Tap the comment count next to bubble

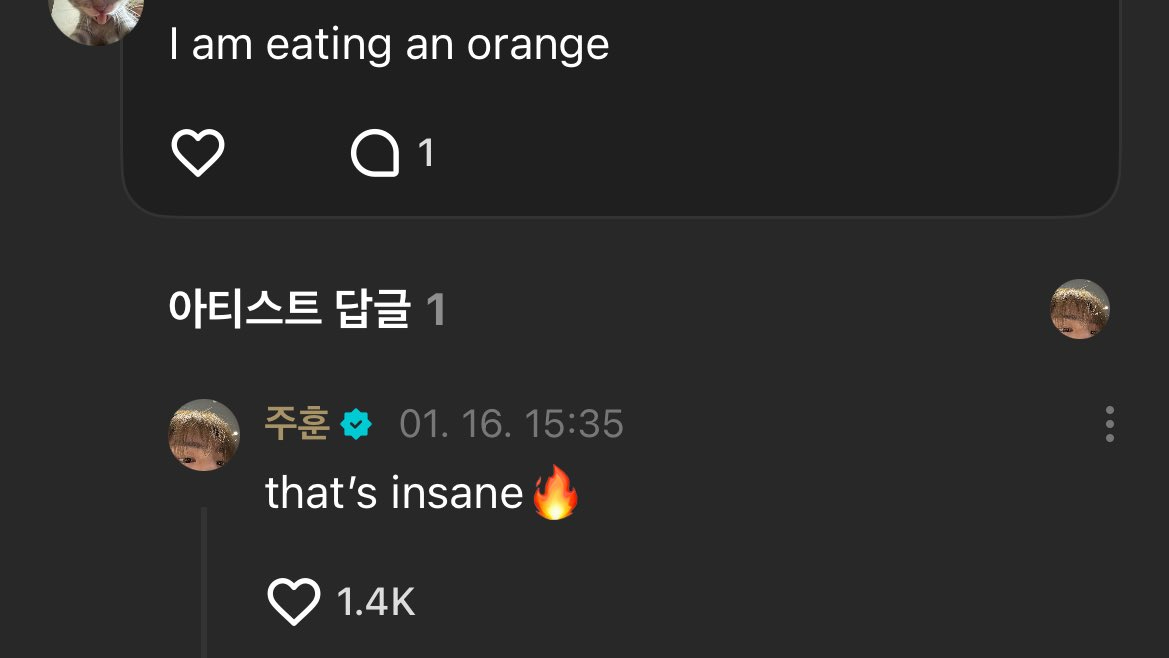click(x=426, y=153)
